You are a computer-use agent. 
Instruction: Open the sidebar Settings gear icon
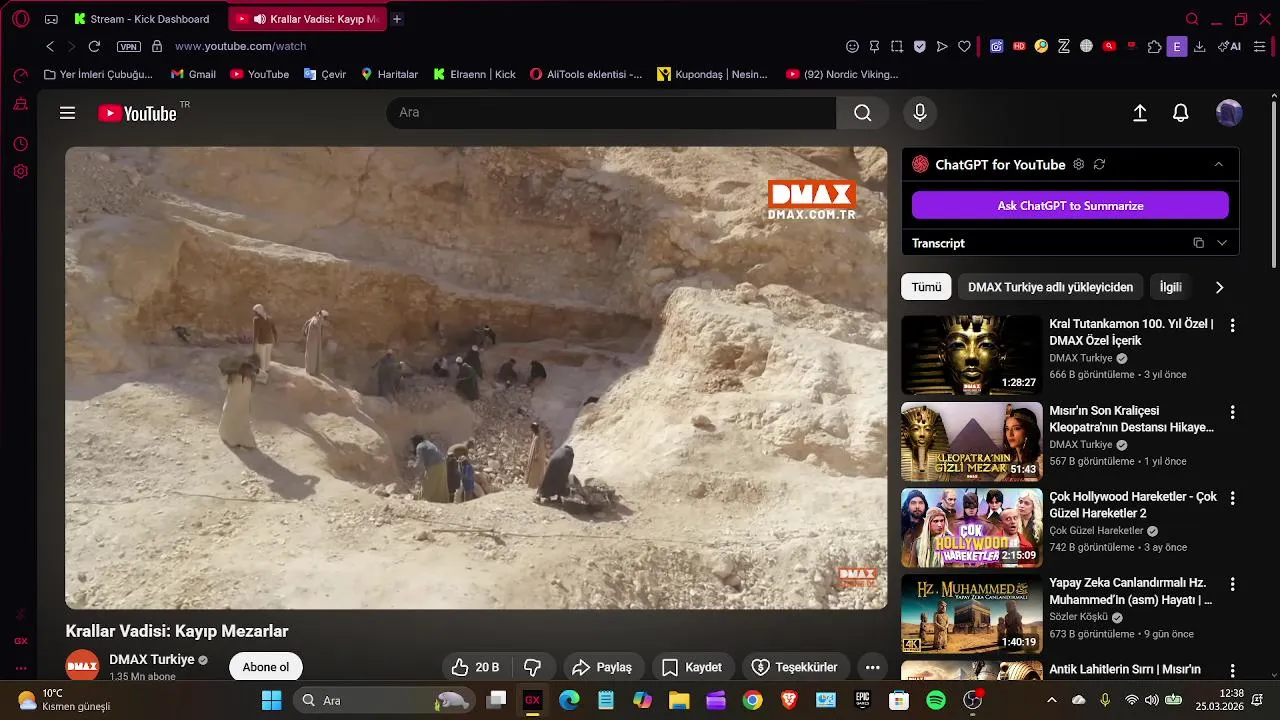click(x=20, y=171)
